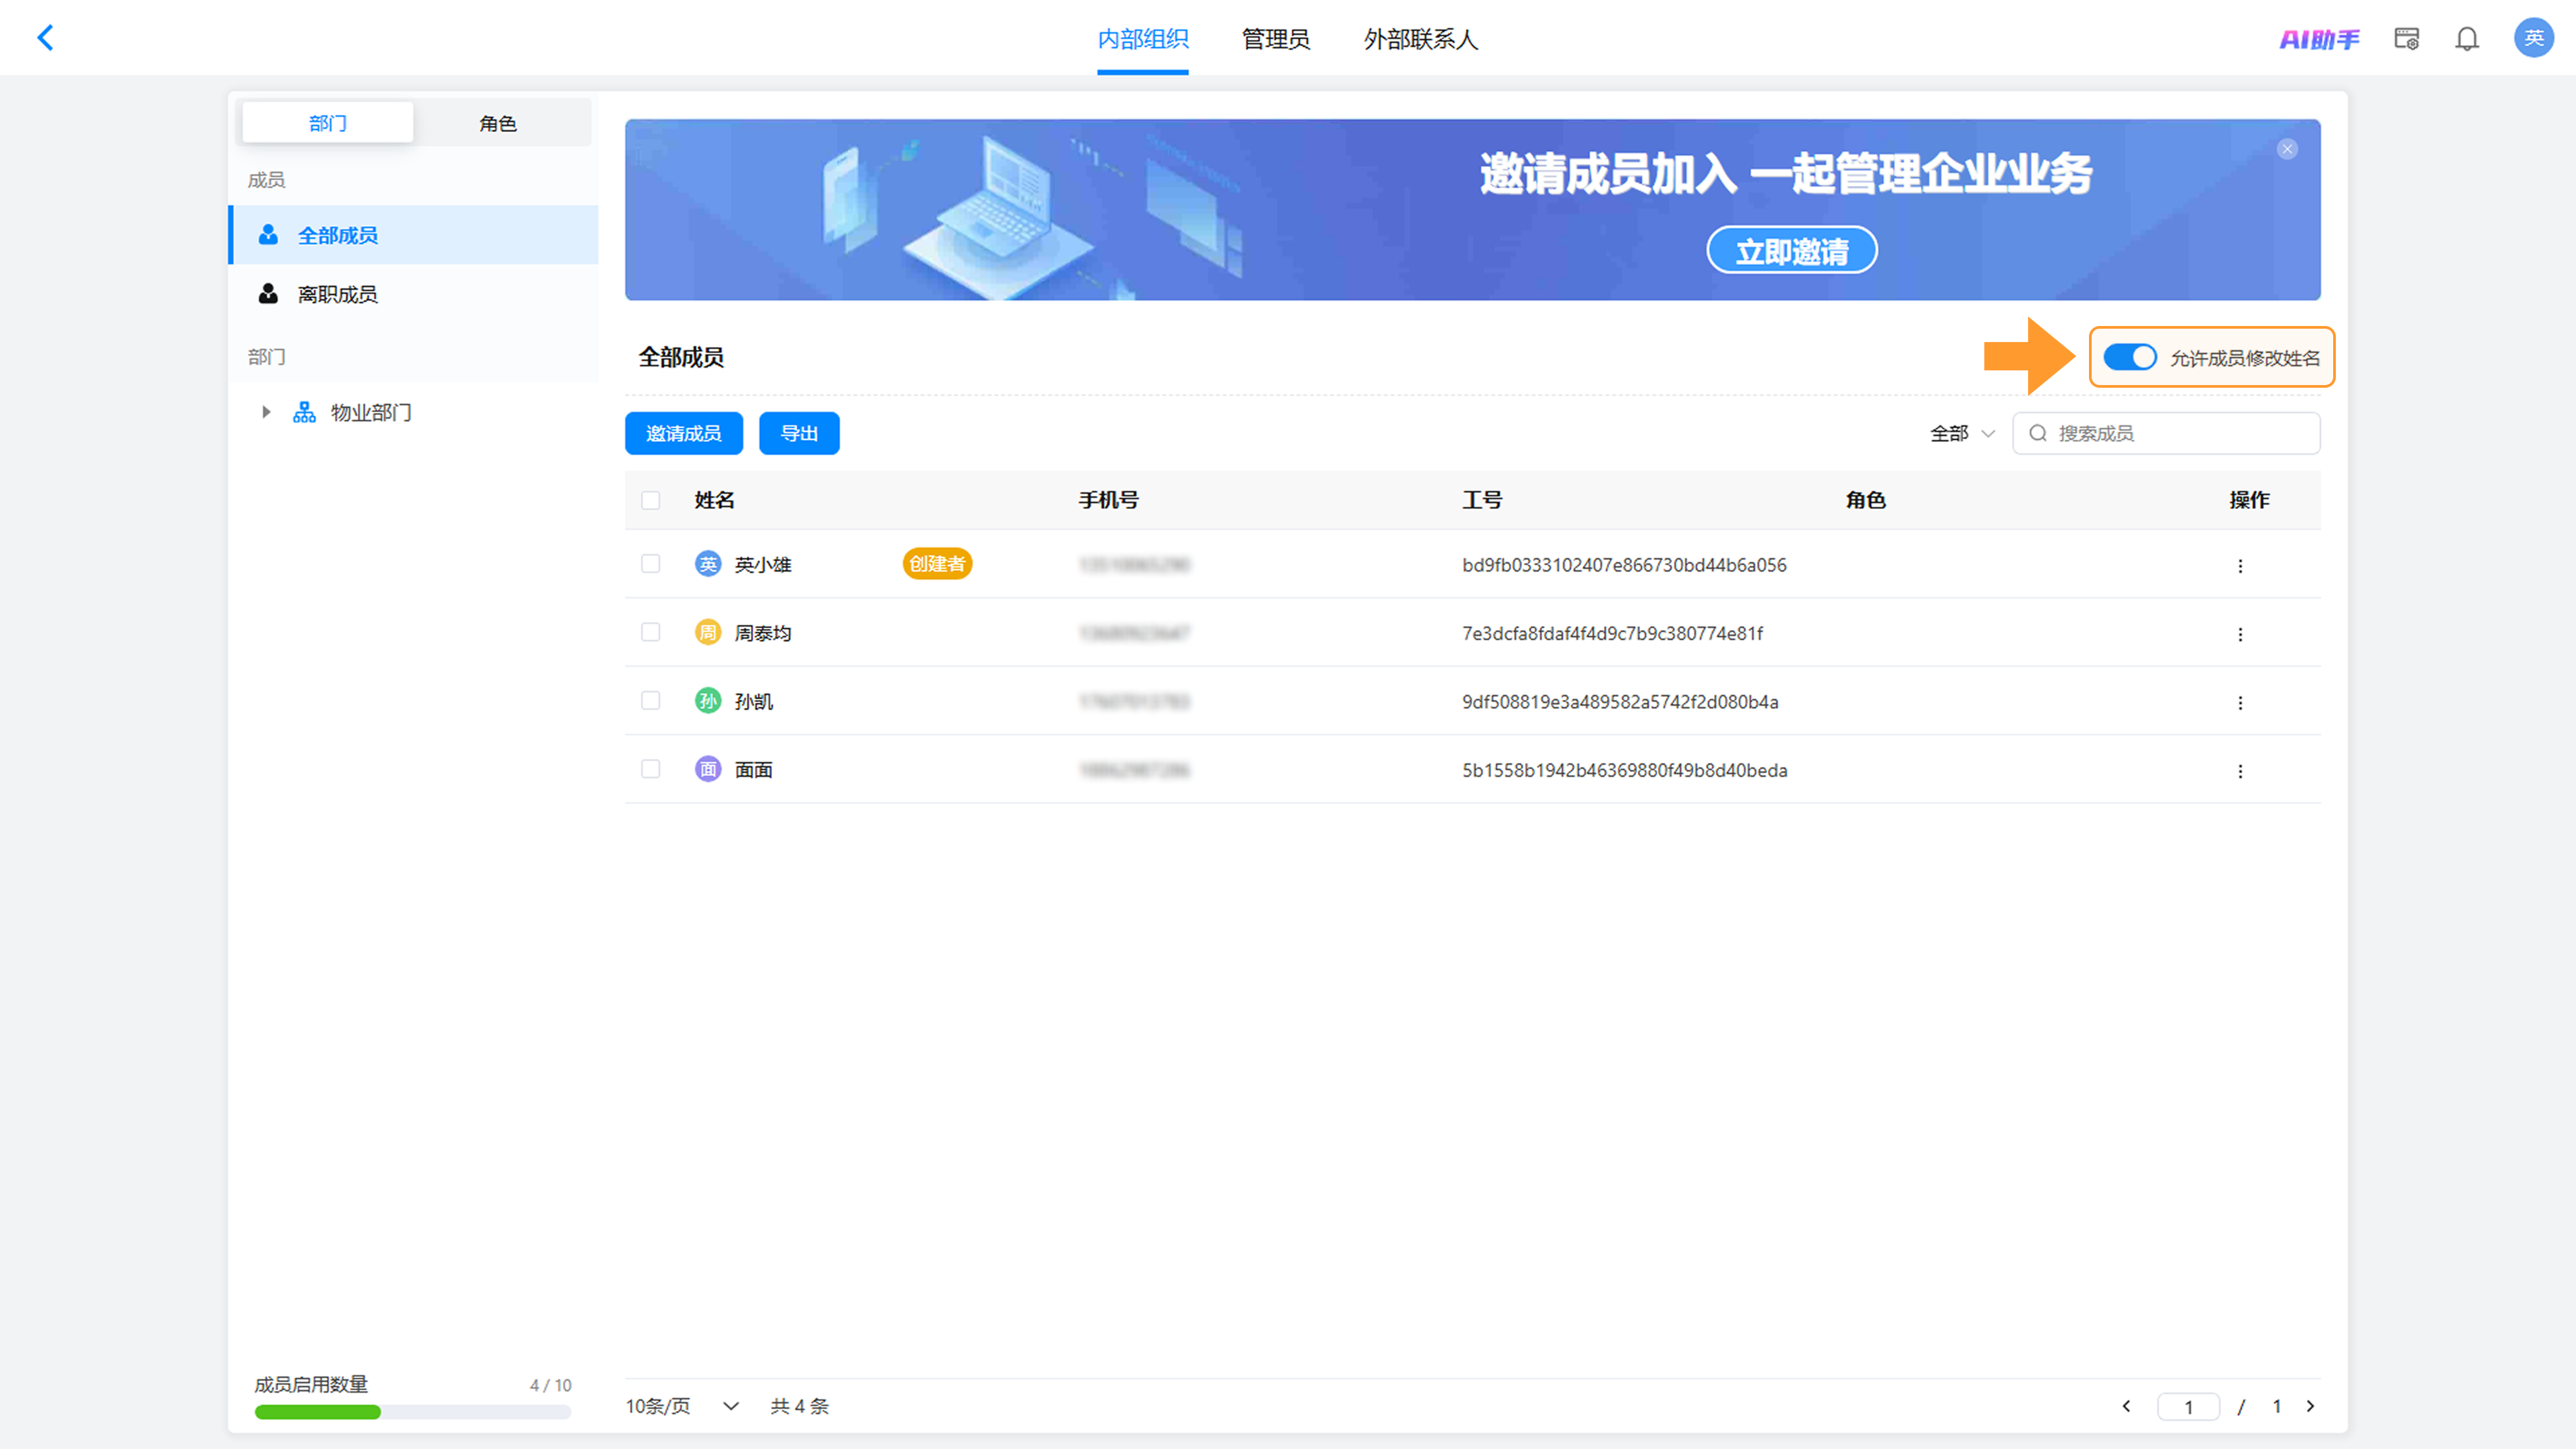This screenshot has width=2576, height=1449.
Task: Click 周泰均's orange avatar icon
Action: point(708,632)
